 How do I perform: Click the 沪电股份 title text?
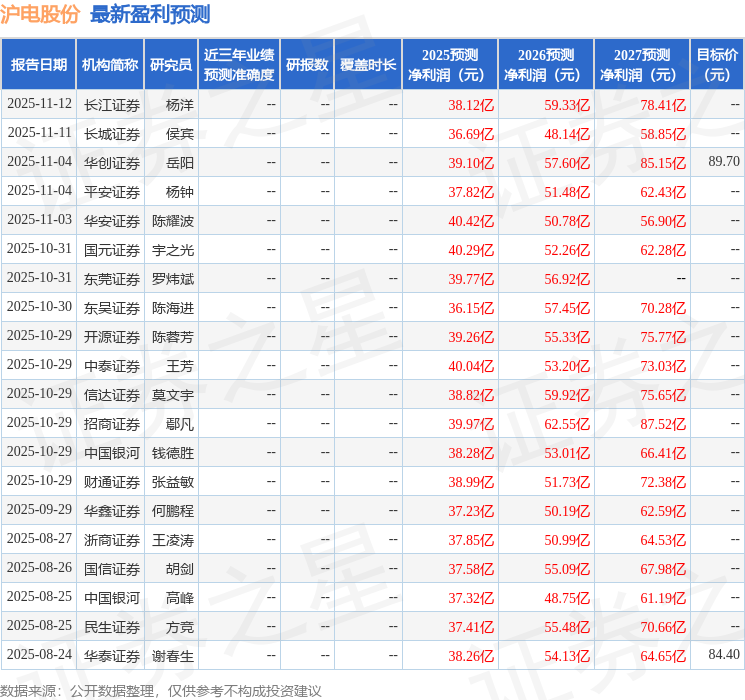click(40, 14)
